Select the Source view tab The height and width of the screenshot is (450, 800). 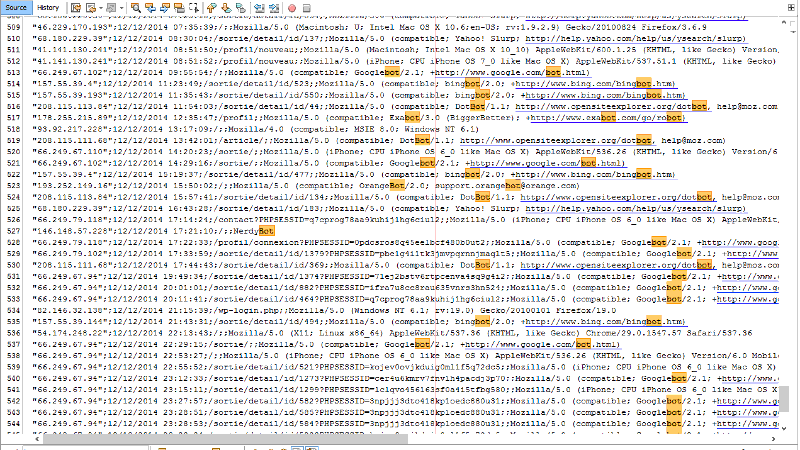point(16,8)
